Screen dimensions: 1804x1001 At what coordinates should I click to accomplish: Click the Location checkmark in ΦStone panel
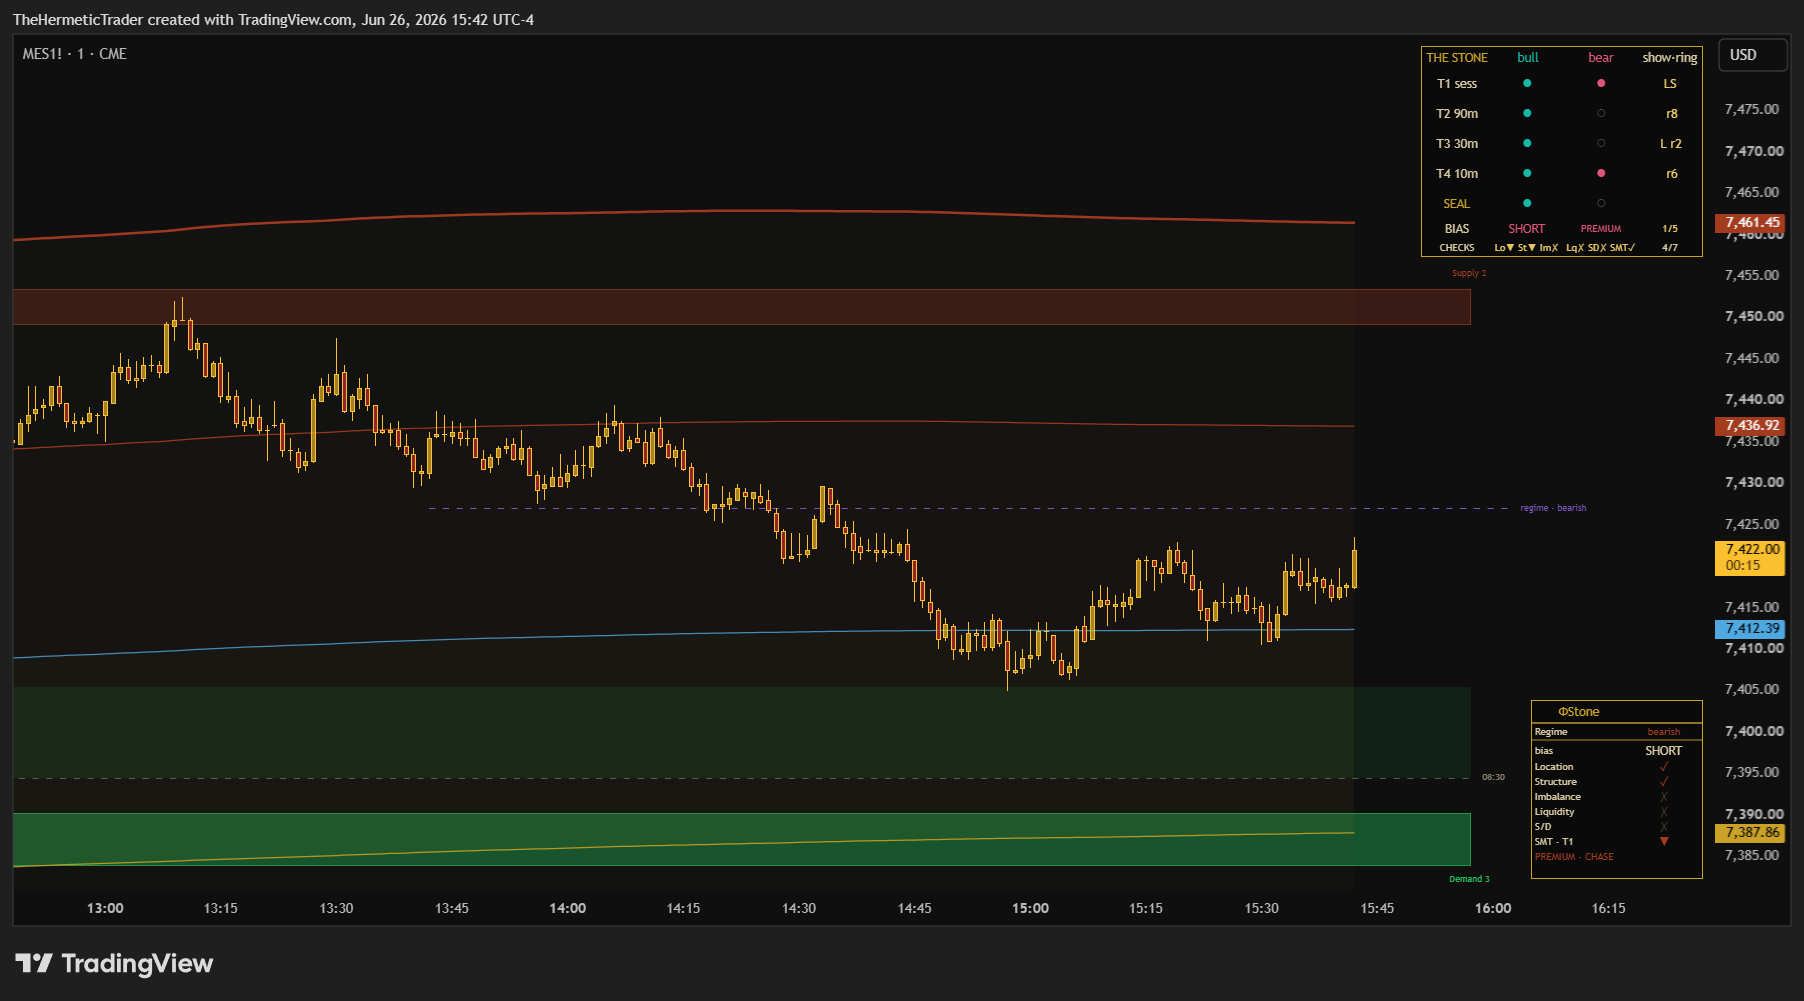(1664, 767)
